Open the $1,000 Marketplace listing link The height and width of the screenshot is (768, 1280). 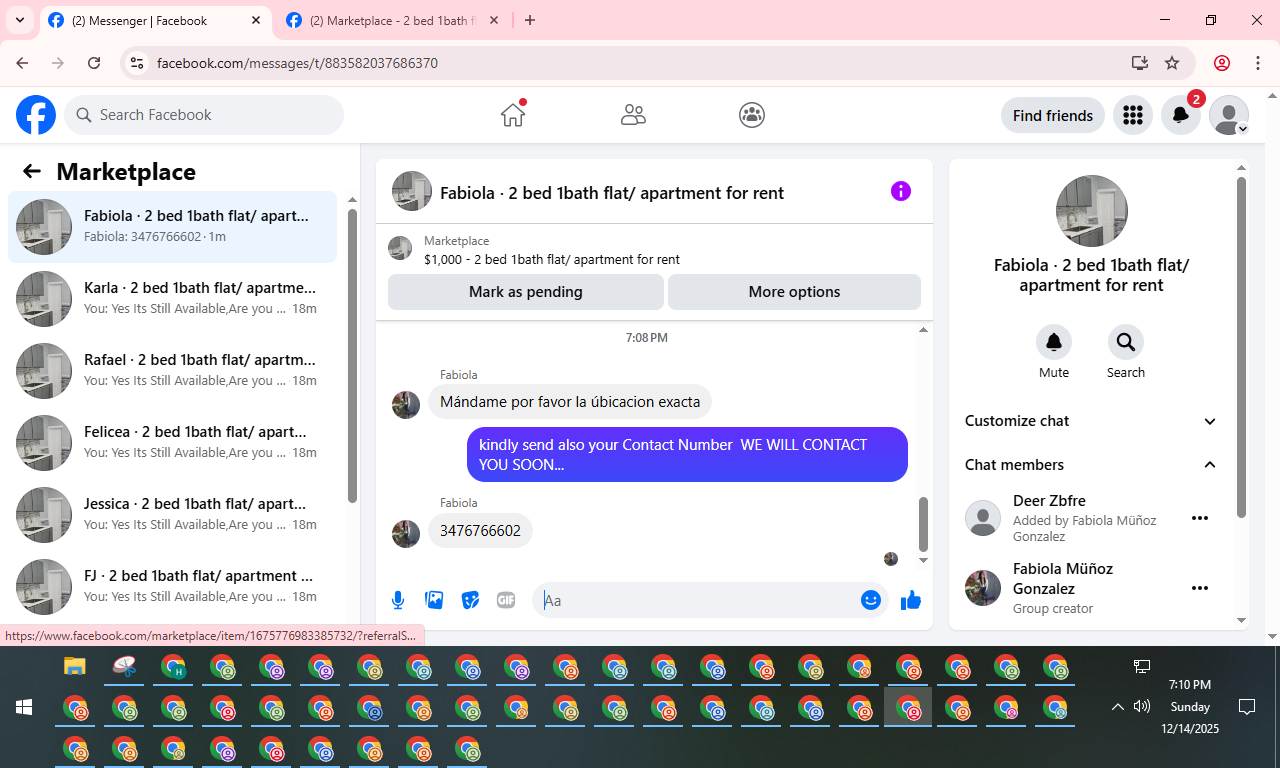(x=552, y=259)
